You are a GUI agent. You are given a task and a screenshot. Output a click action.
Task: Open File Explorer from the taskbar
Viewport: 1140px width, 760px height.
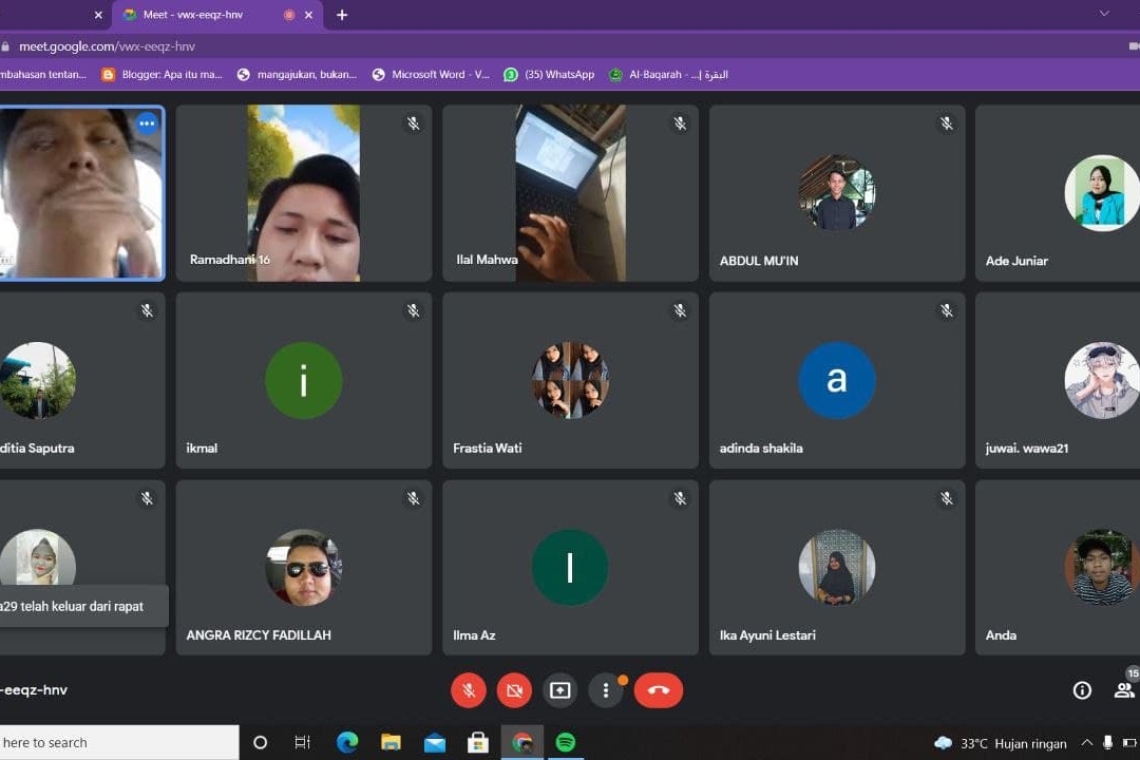pyautogui.click(x=391, y=743)
